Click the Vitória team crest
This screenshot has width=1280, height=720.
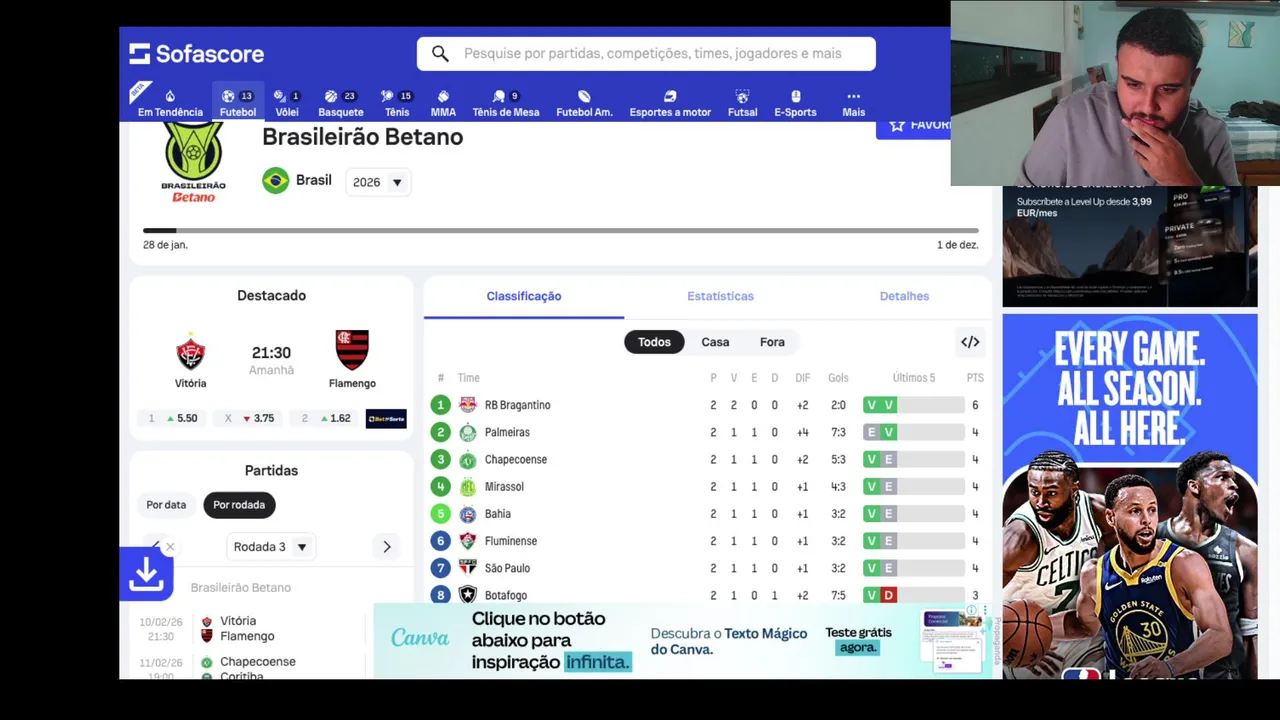click(191, 351)
